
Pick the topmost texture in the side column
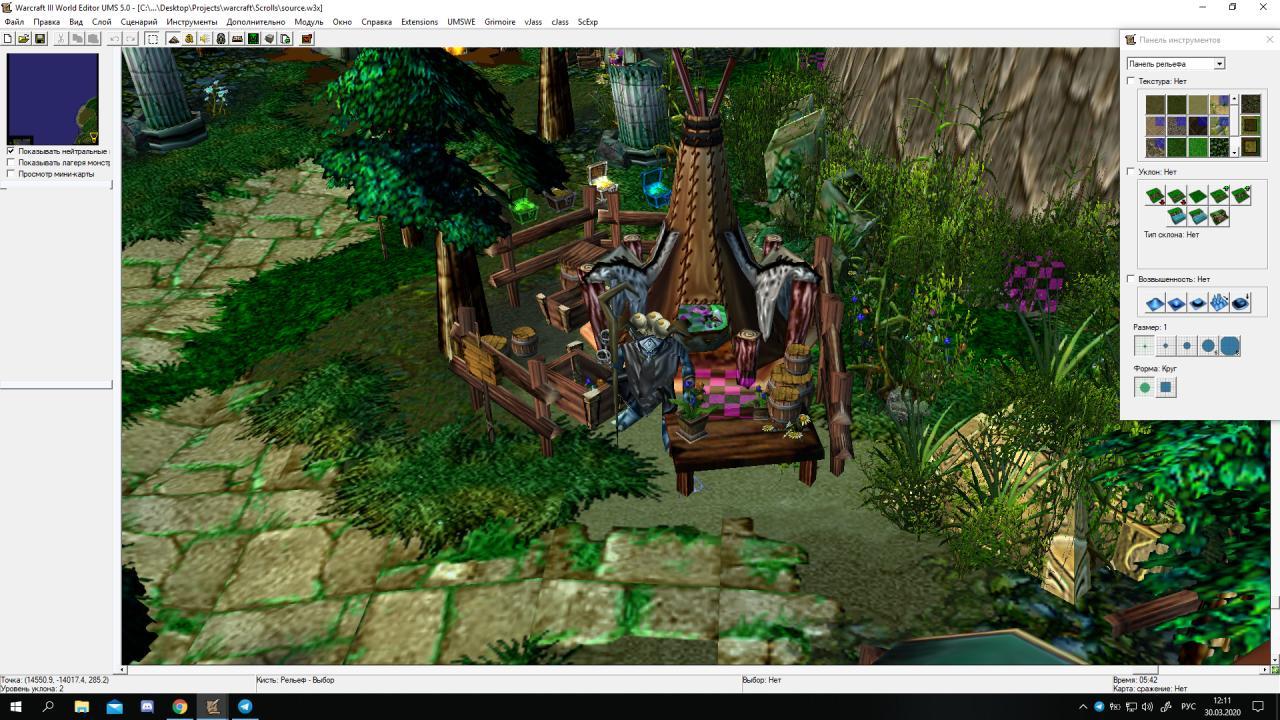pos(1250,104)
